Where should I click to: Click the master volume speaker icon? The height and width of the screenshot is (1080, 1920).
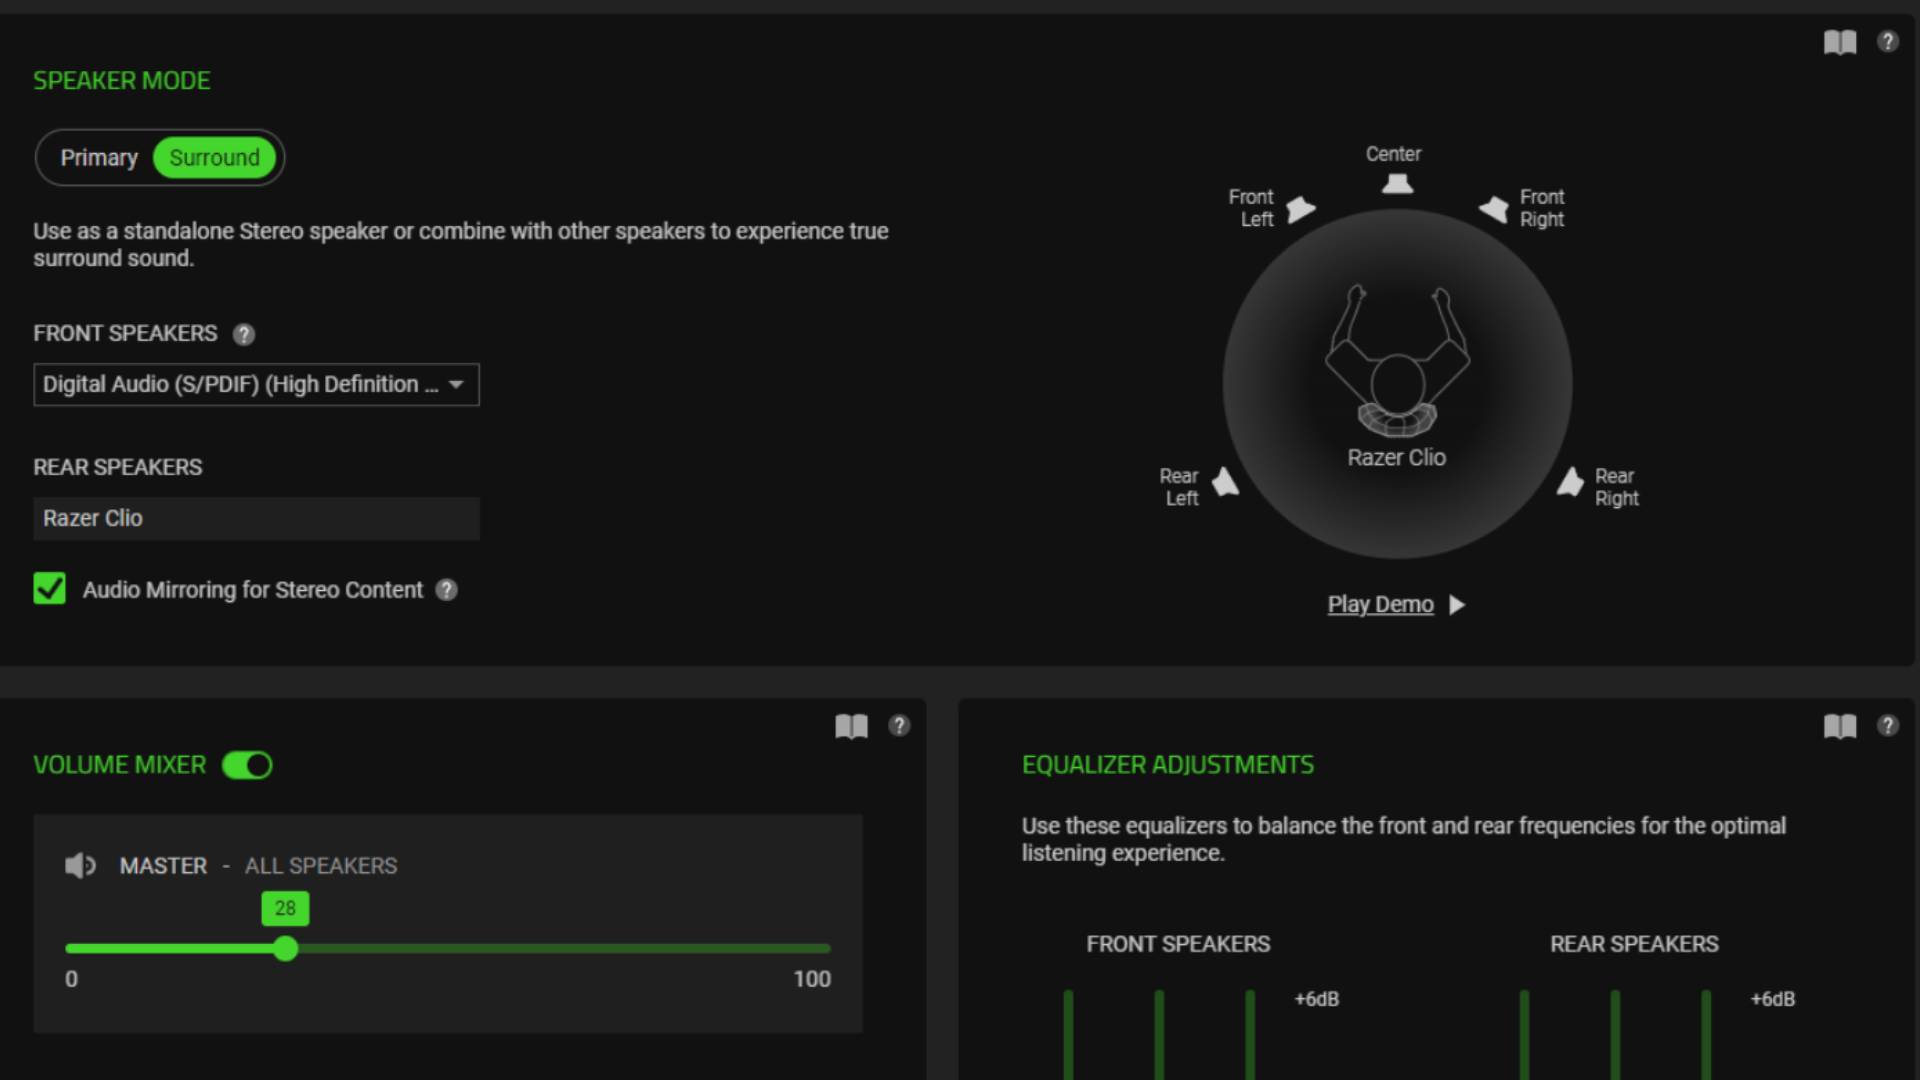[80, 865]
